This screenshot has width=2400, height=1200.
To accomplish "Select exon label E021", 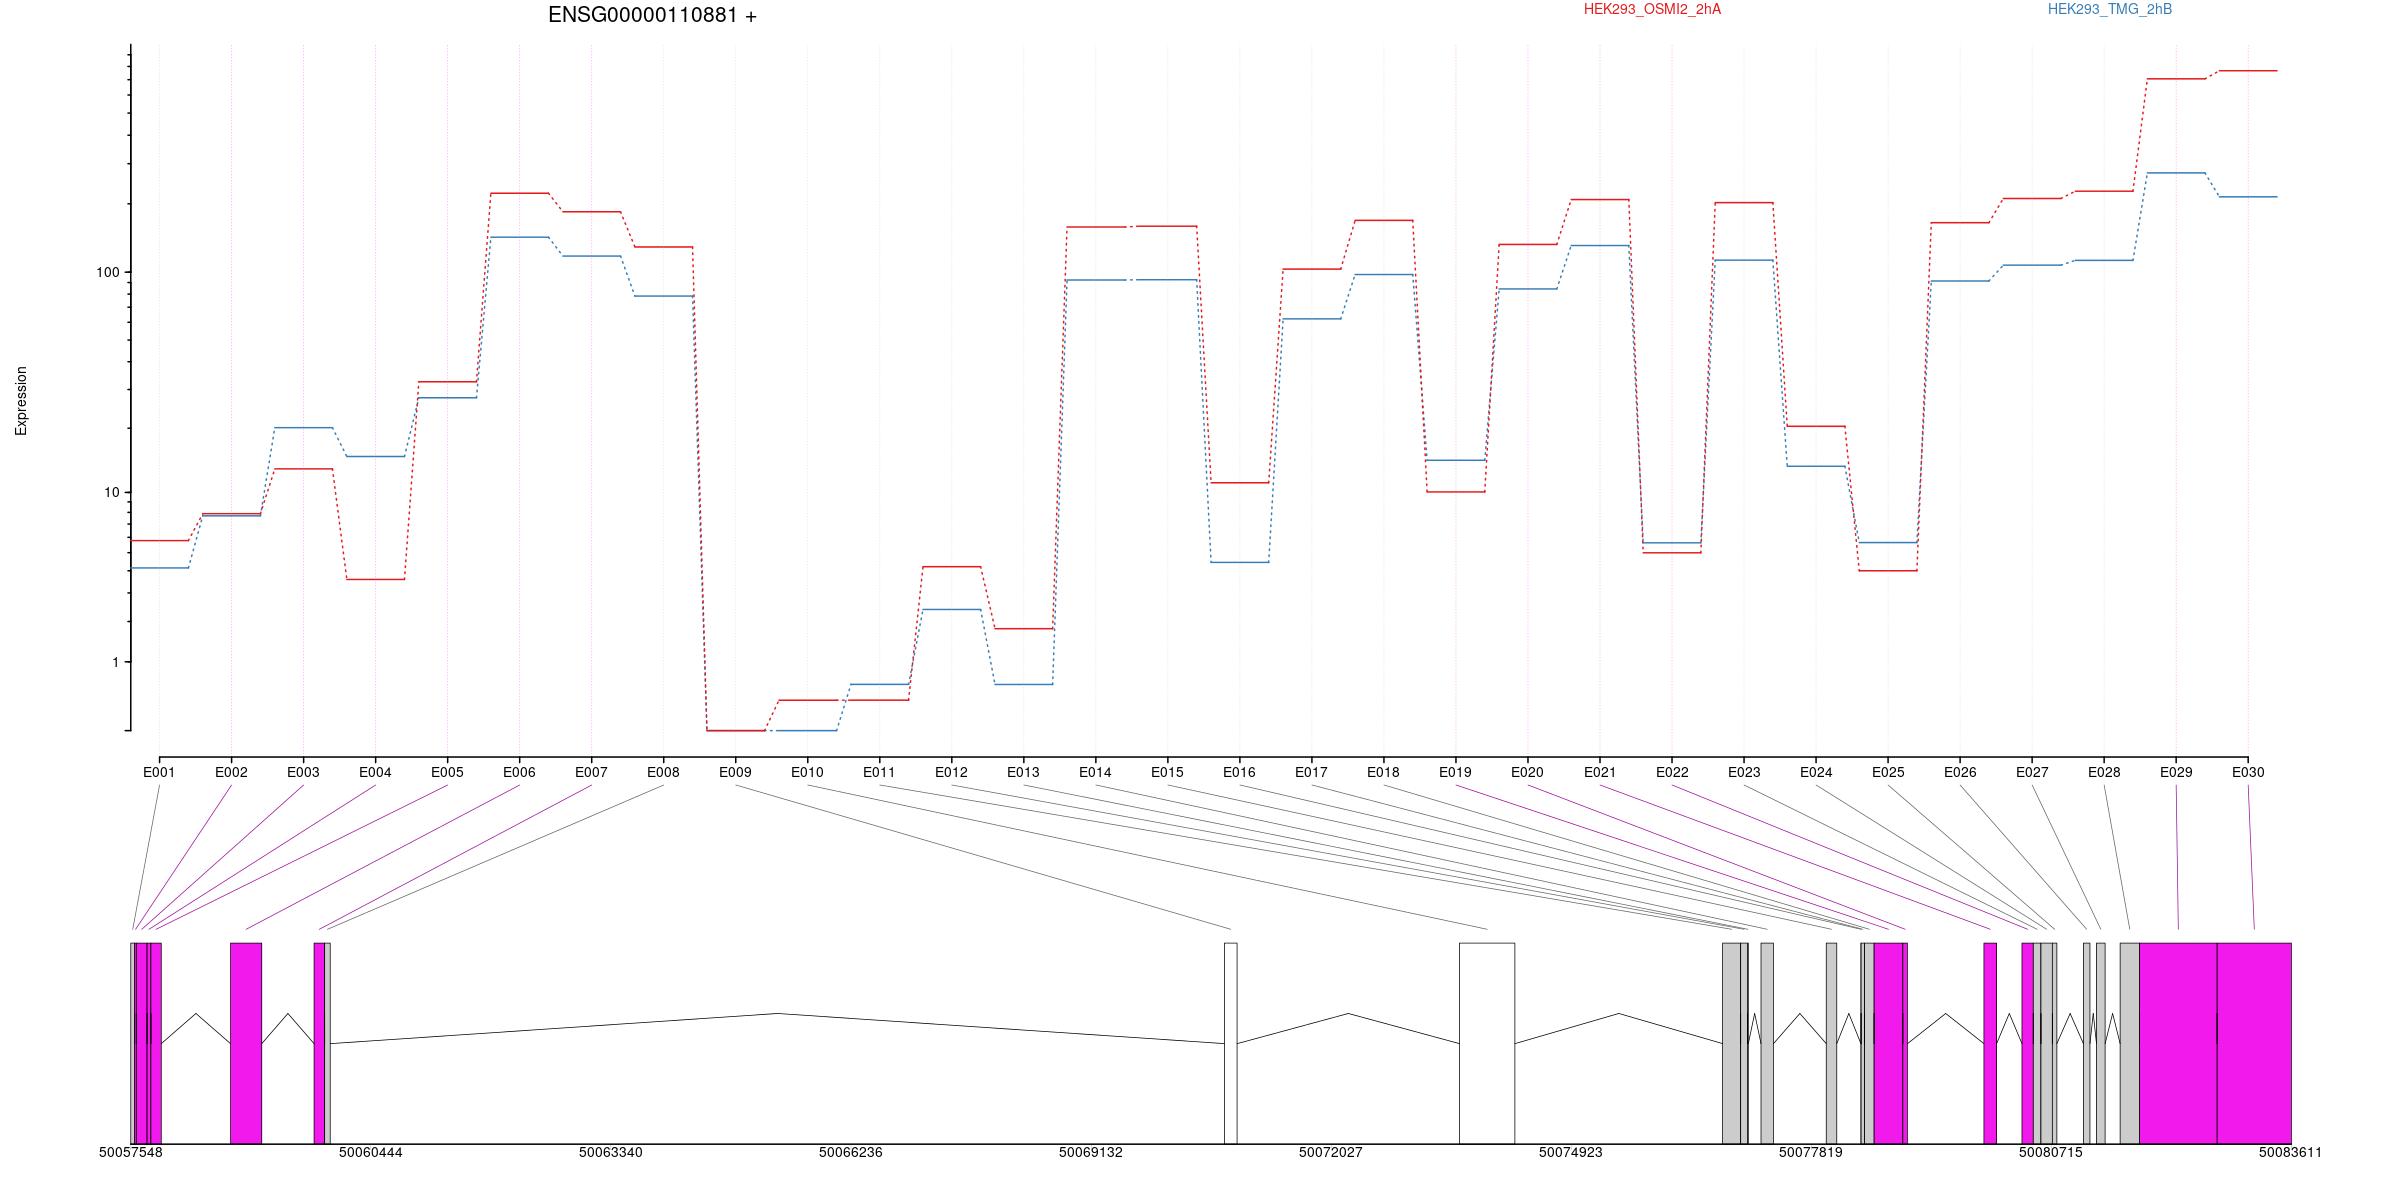I will click(1600, 772).
